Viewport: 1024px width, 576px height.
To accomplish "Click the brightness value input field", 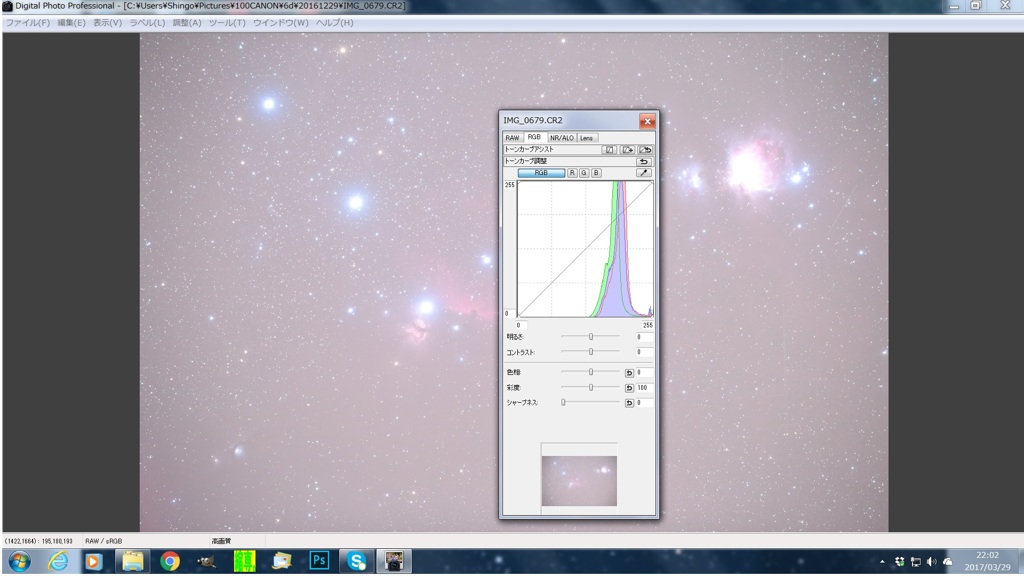I will point(644,337).
